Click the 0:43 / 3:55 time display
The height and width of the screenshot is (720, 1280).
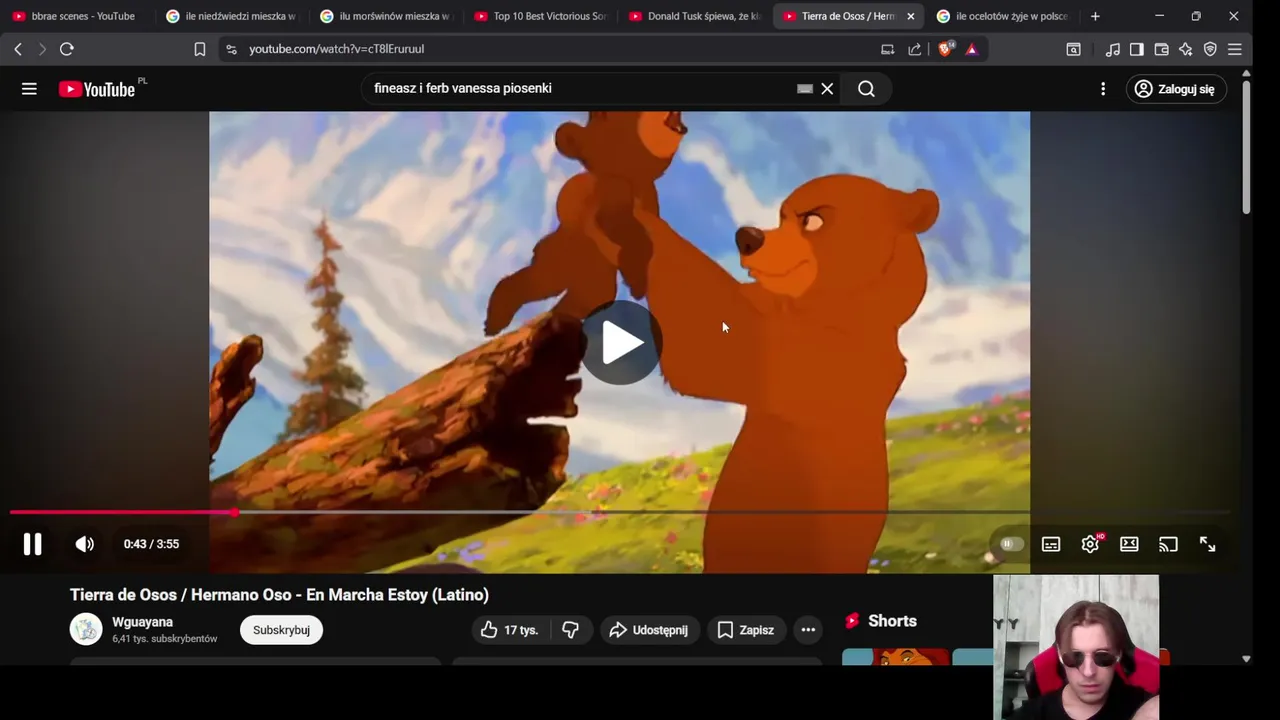(x=151, y=544)
